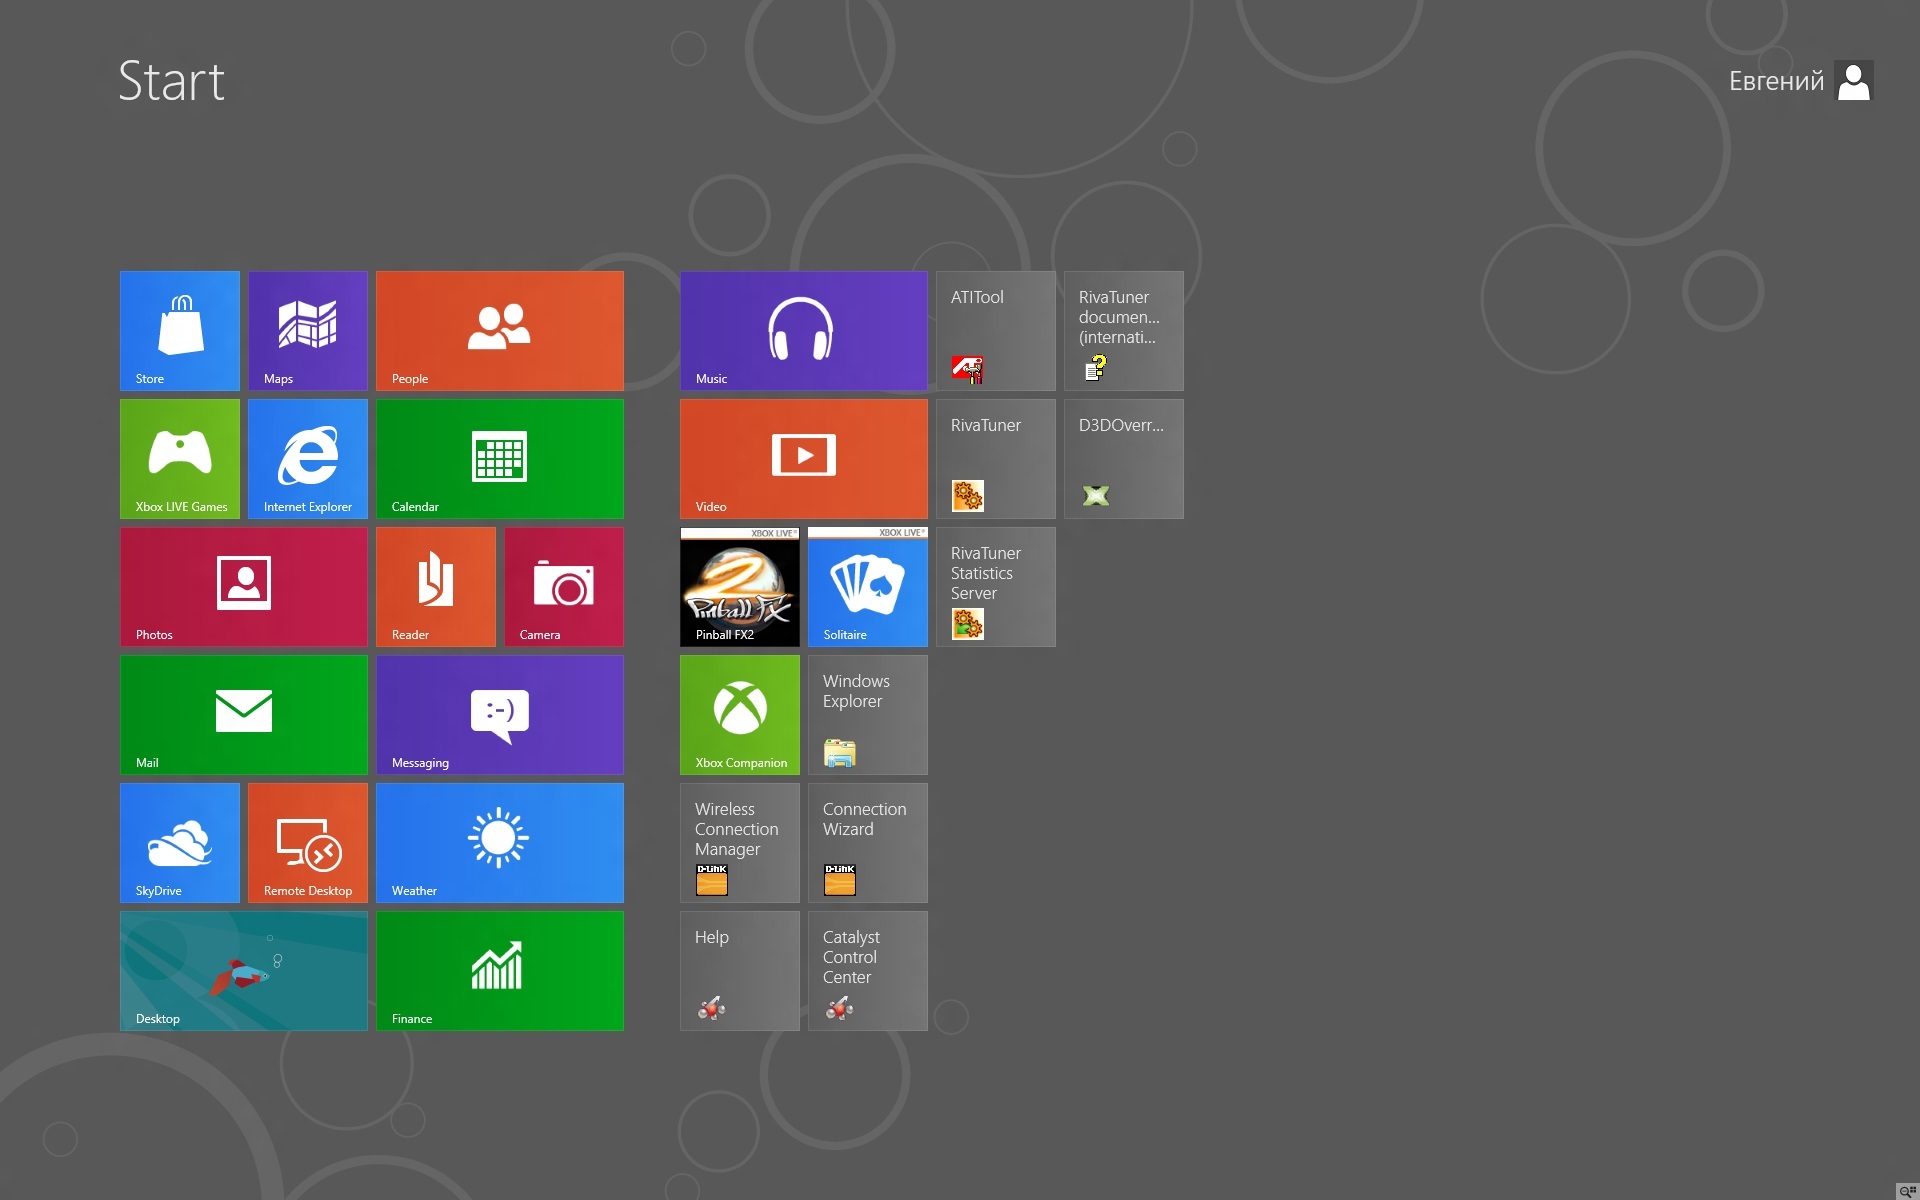Image resolution: width=1920 pixels, height=1200 pixels.
Task: Launch the RivaTuner tile
Action: [996, 459]
